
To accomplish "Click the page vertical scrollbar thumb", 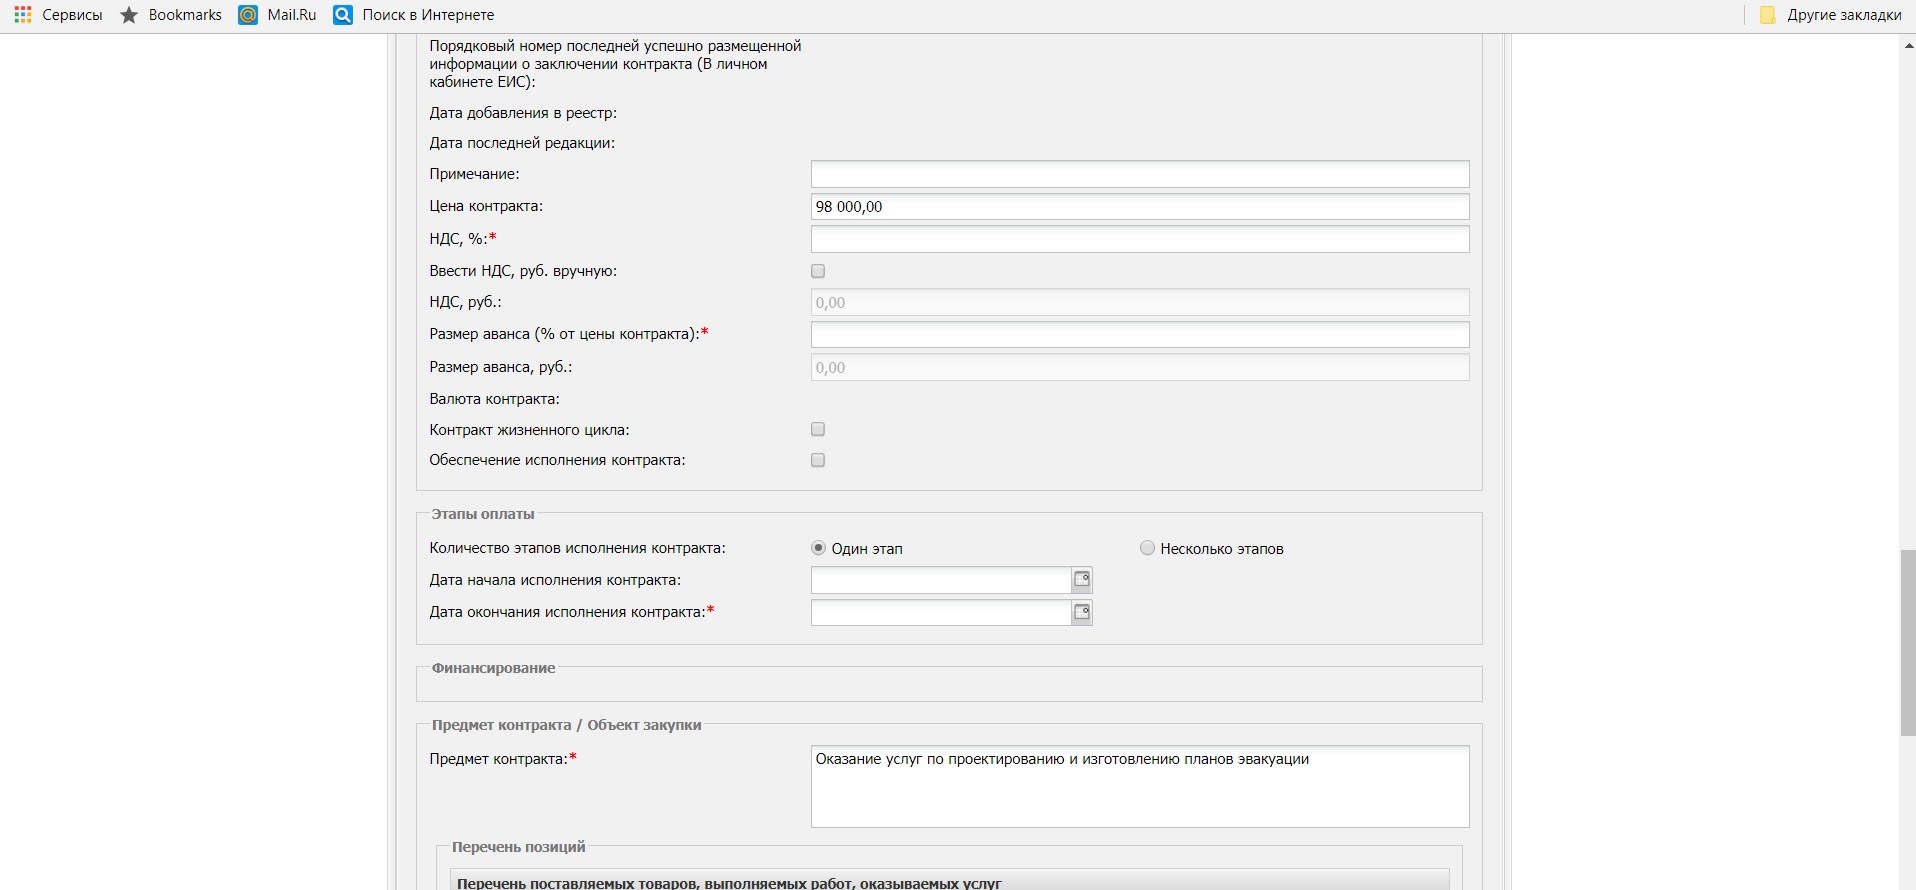I will coord(1907,642).
